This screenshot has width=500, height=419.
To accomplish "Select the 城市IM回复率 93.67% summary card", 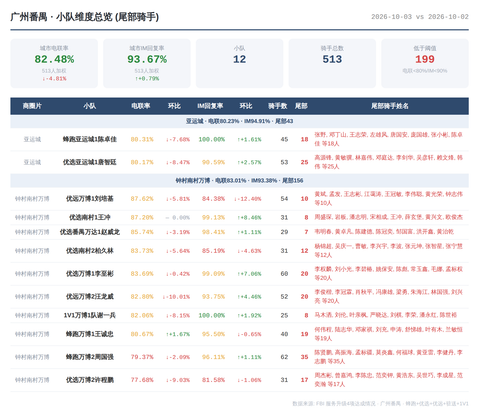I will coord(147,63).
